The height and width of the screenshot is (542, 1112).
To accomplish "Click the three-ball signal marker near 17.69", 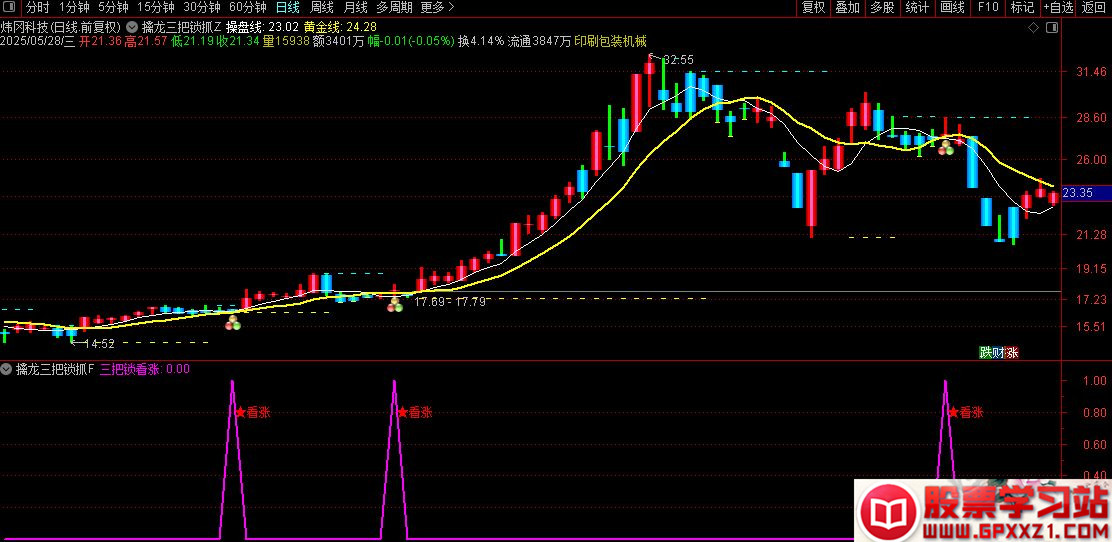I will pos(396,304).
